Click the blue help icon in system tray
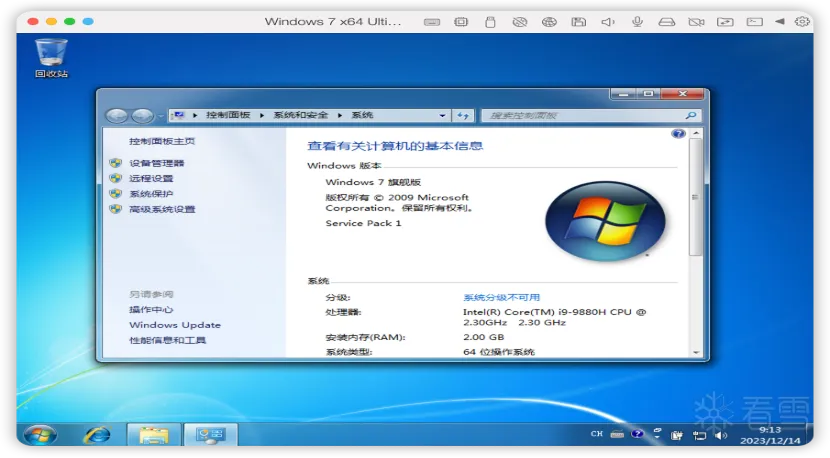Screen dimensions: 830x458 (x=637, y=434)
